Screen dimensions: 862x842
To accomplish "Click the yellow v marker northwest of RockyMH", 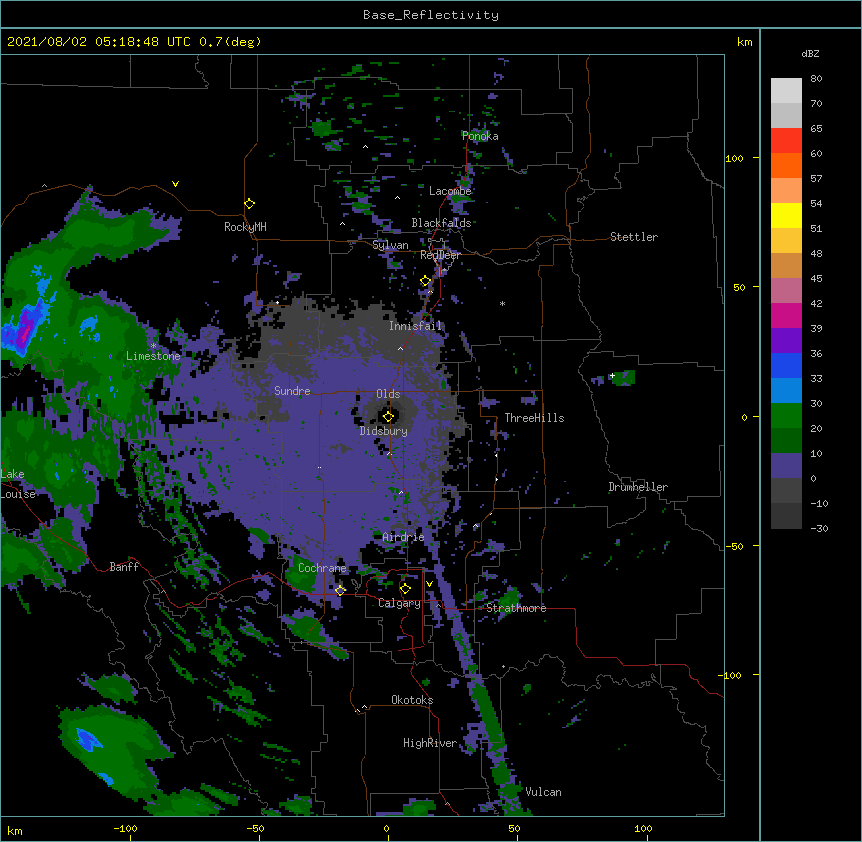I will point(175,184).
